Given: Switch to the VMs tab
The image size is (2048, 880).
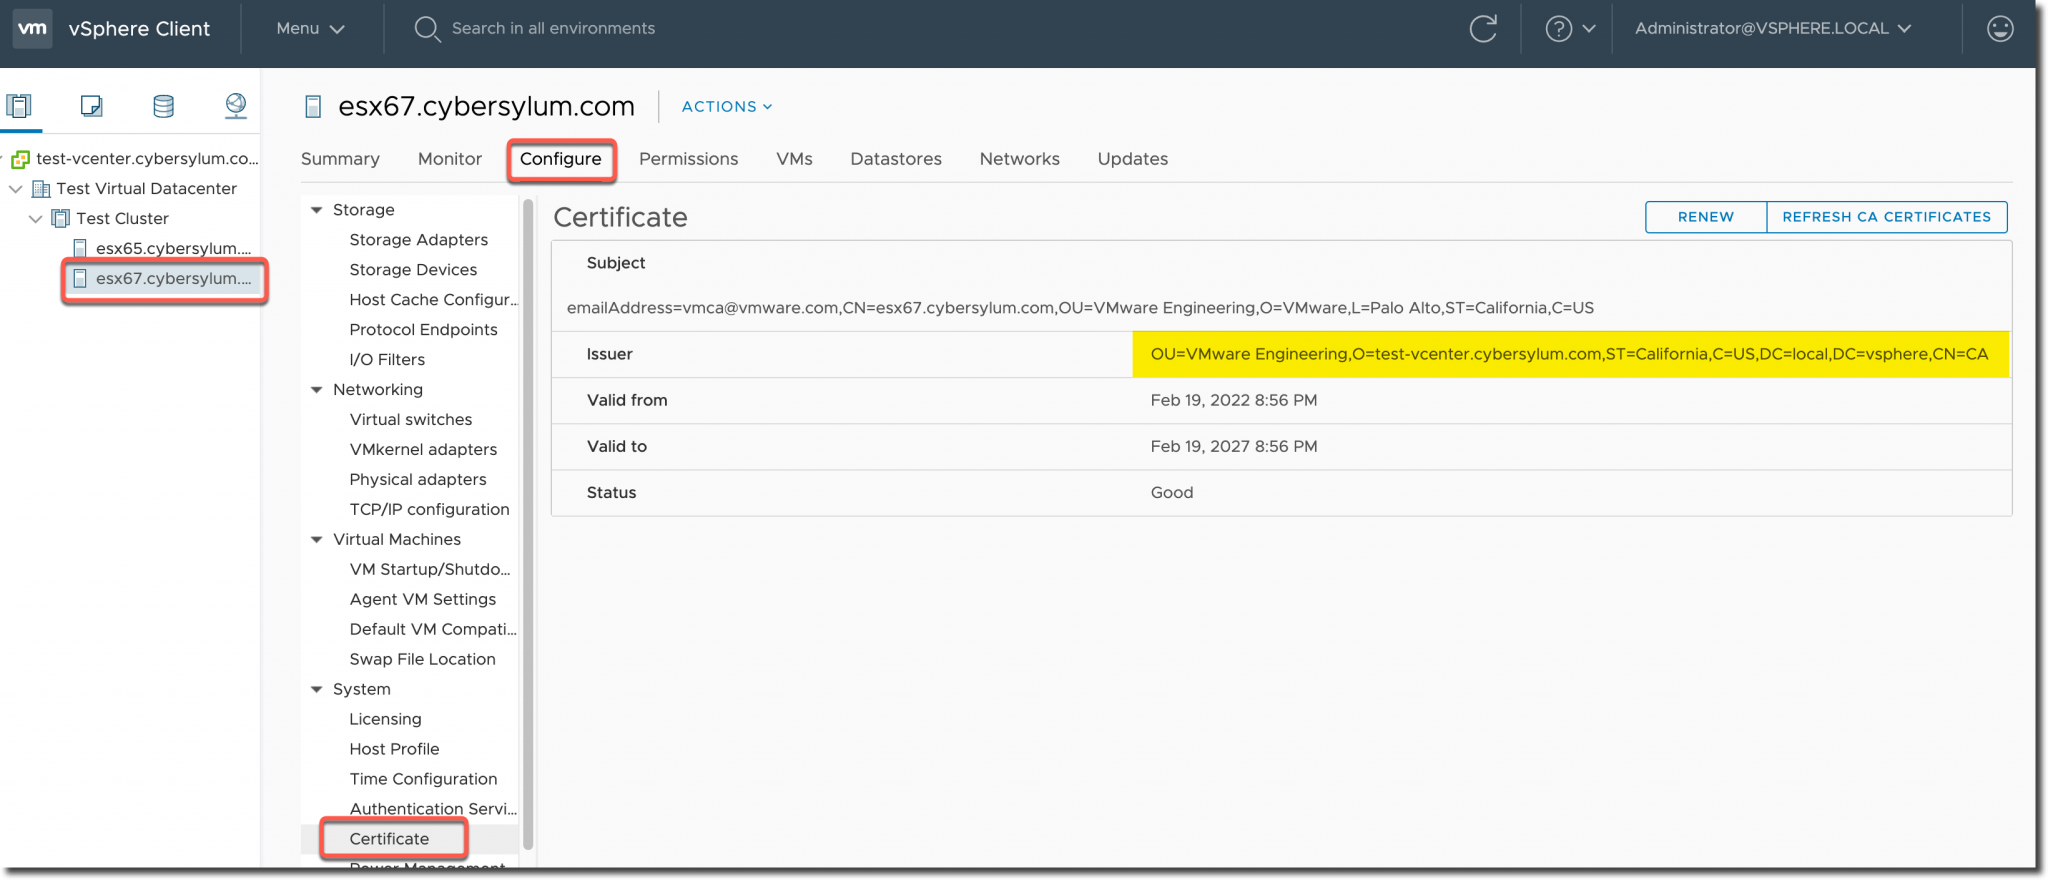Looking at the screenshot, I should point(795,159).
